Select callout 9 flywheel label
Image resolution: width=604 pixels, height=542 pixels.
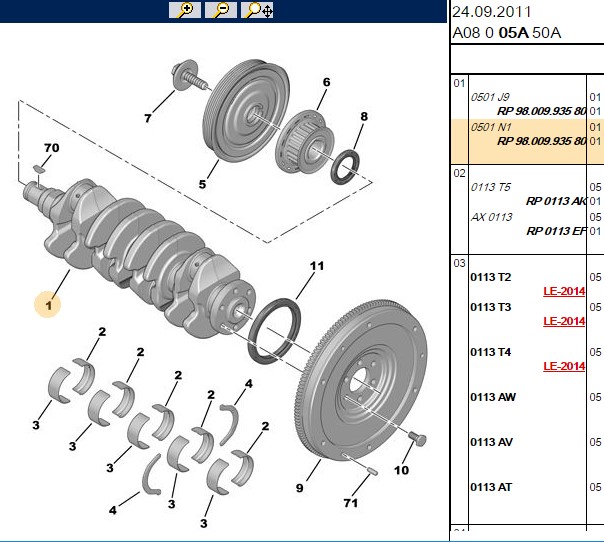click(300, 488)
